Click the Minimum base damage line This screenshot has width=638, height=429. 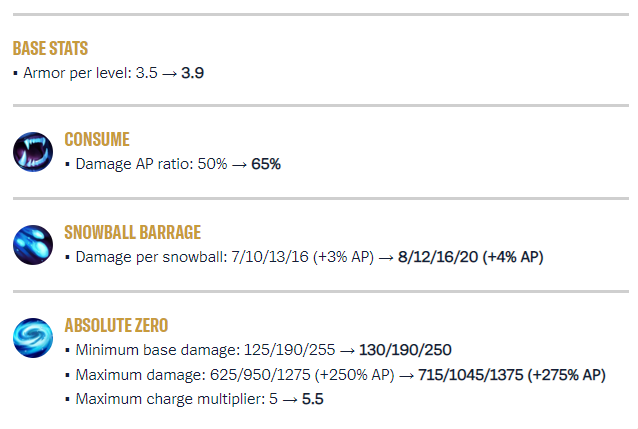point(259,350)
